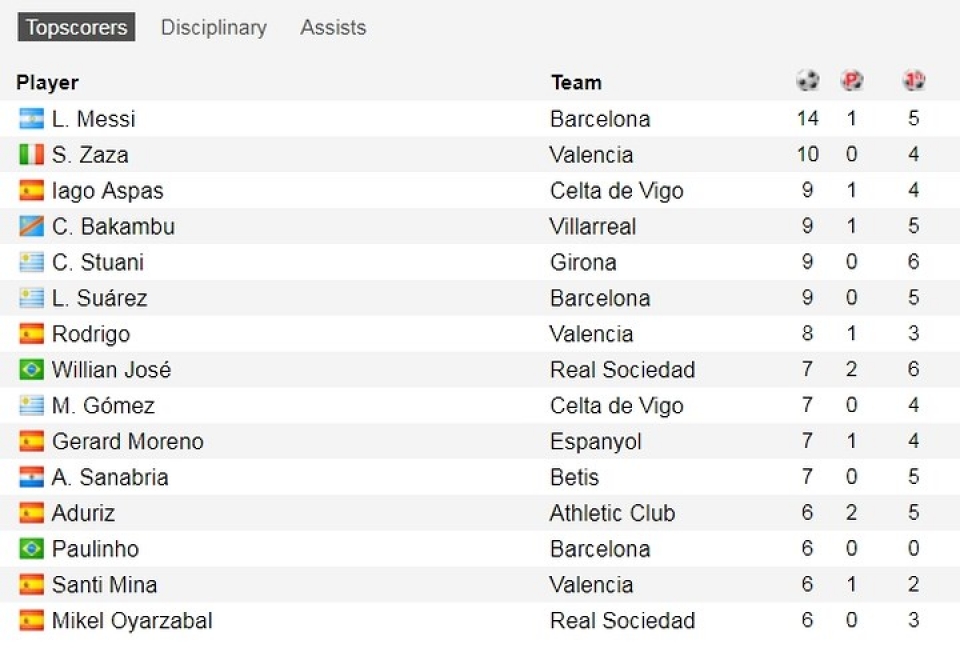The image size is (960, 656).
Task: Click the Italy flag next to S. Zaza
Action: [x=31, y=155]
